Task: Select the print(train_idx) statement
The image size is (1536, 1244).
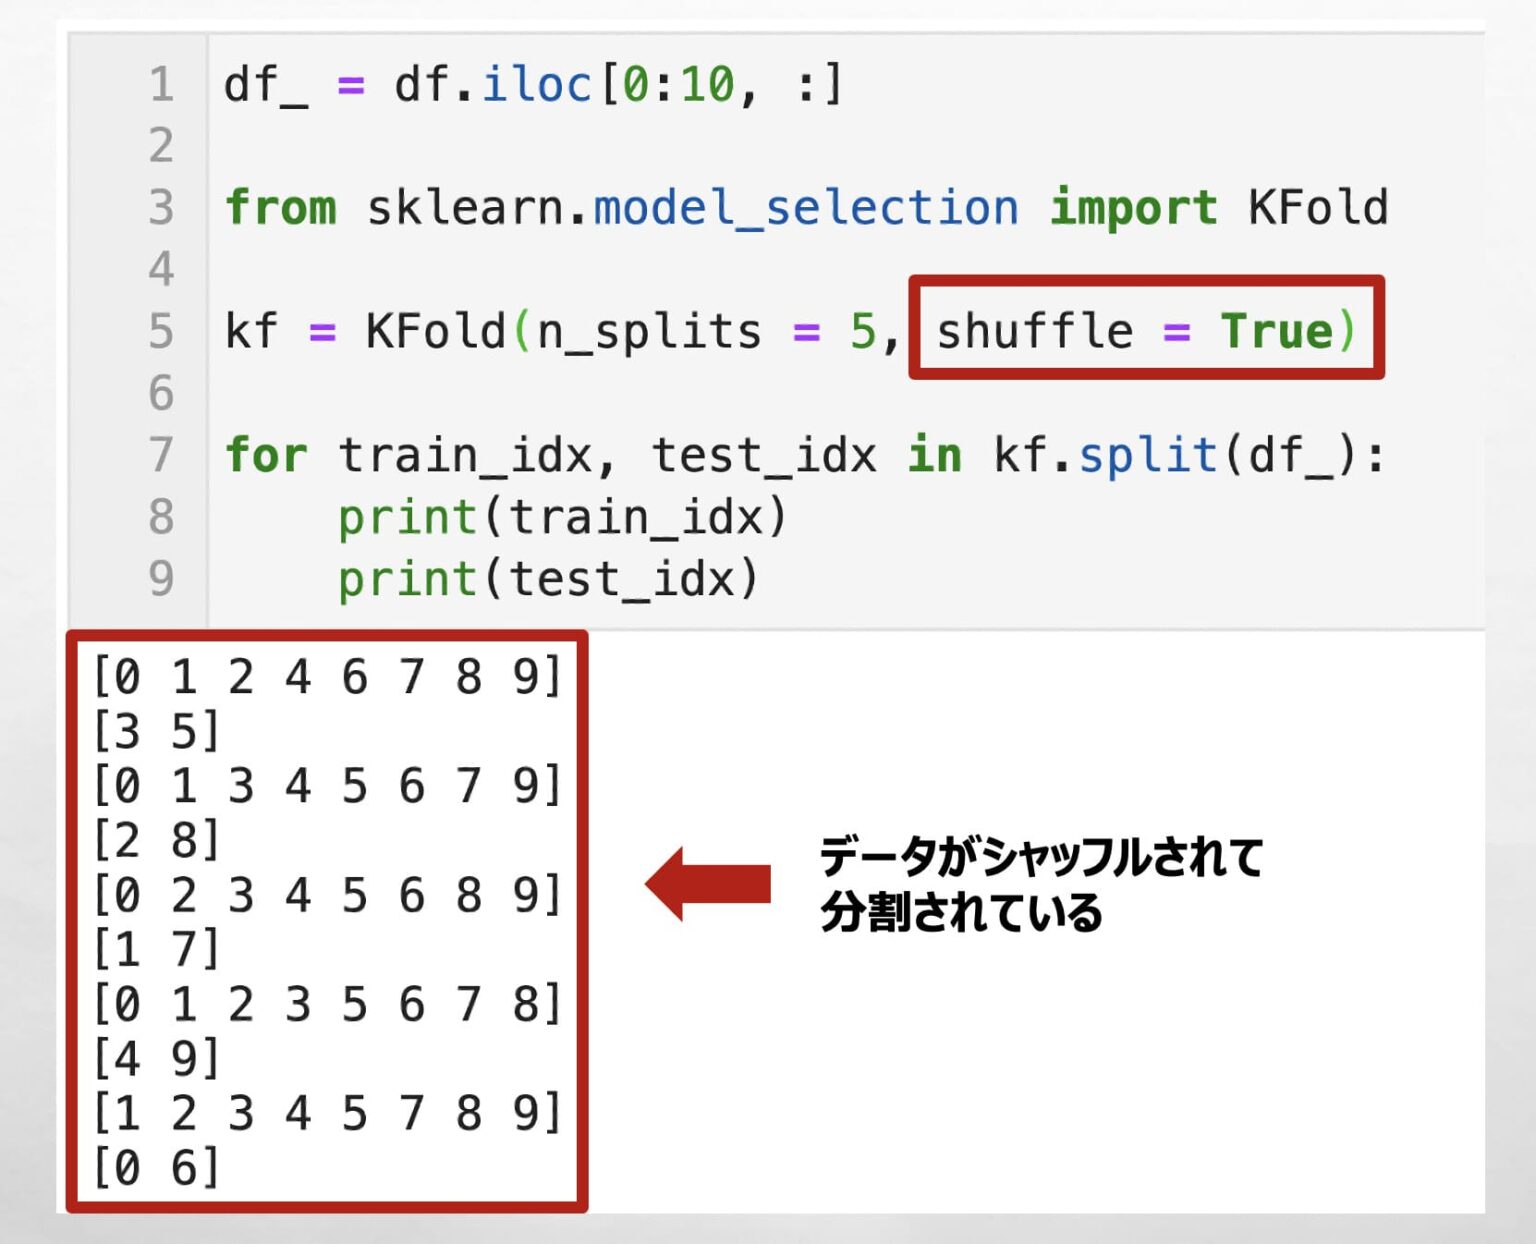Action: [x=565, y=516]
